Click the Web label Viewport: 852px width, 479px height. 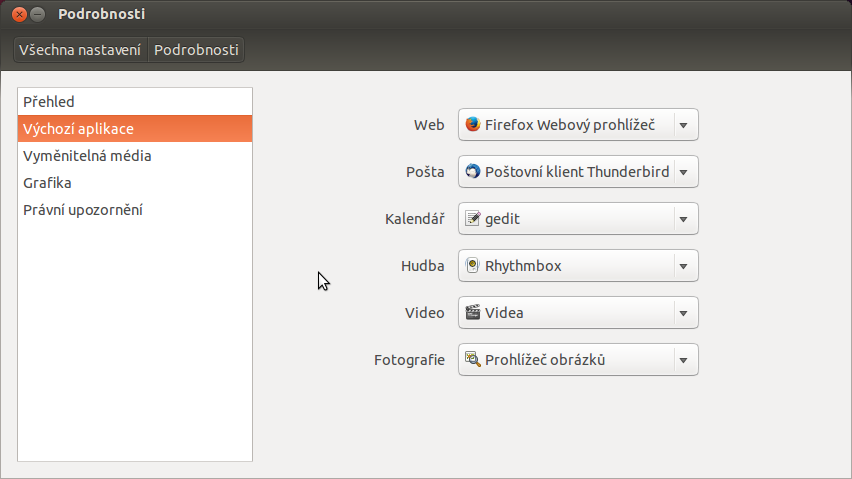[x=429, y=125]
